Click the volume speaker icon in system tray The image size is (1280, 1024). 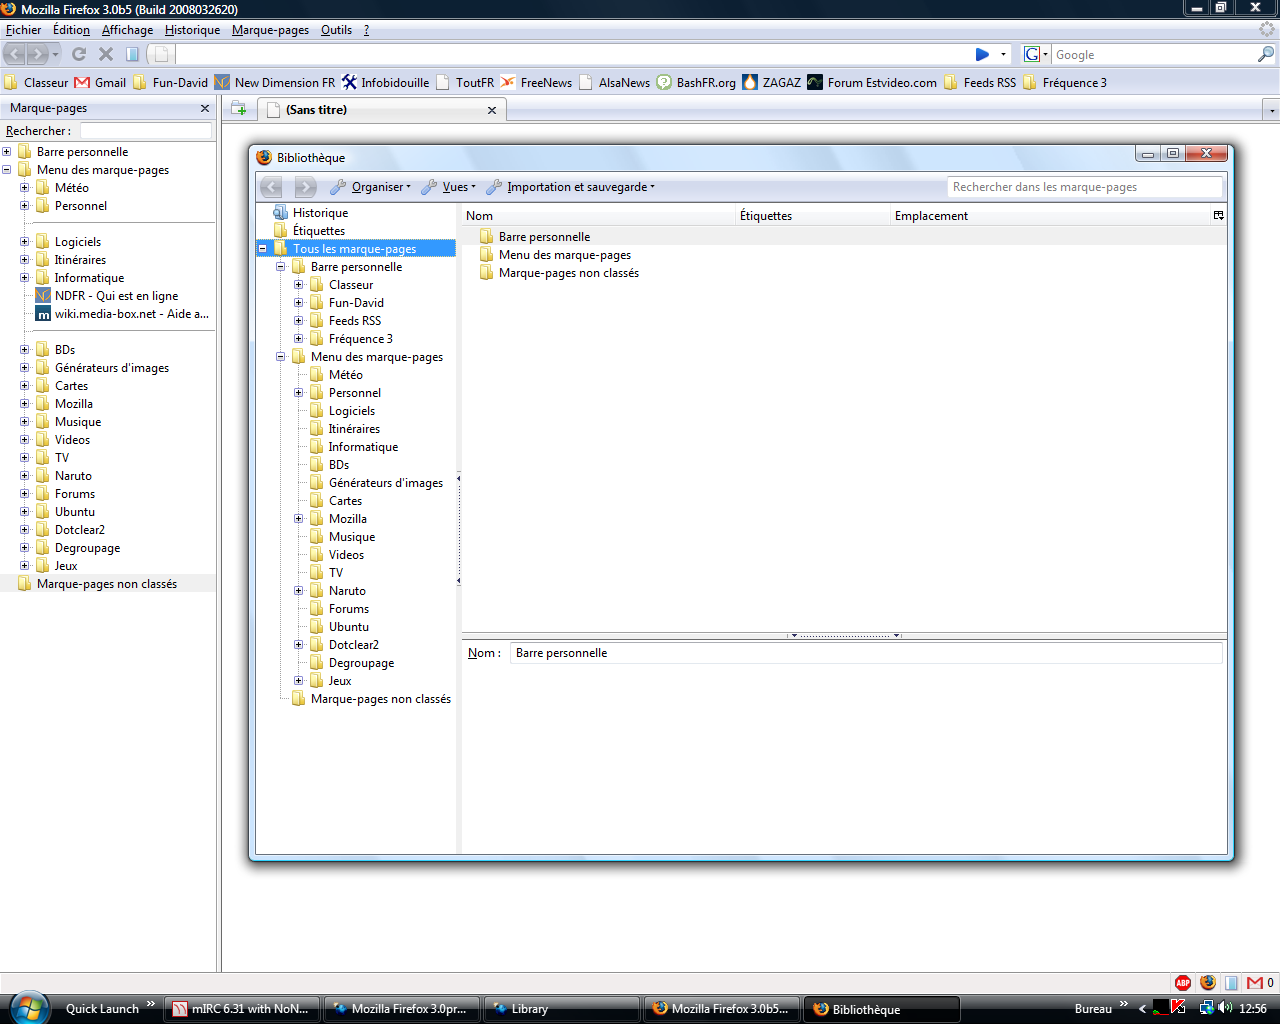coord(1225,1008)
